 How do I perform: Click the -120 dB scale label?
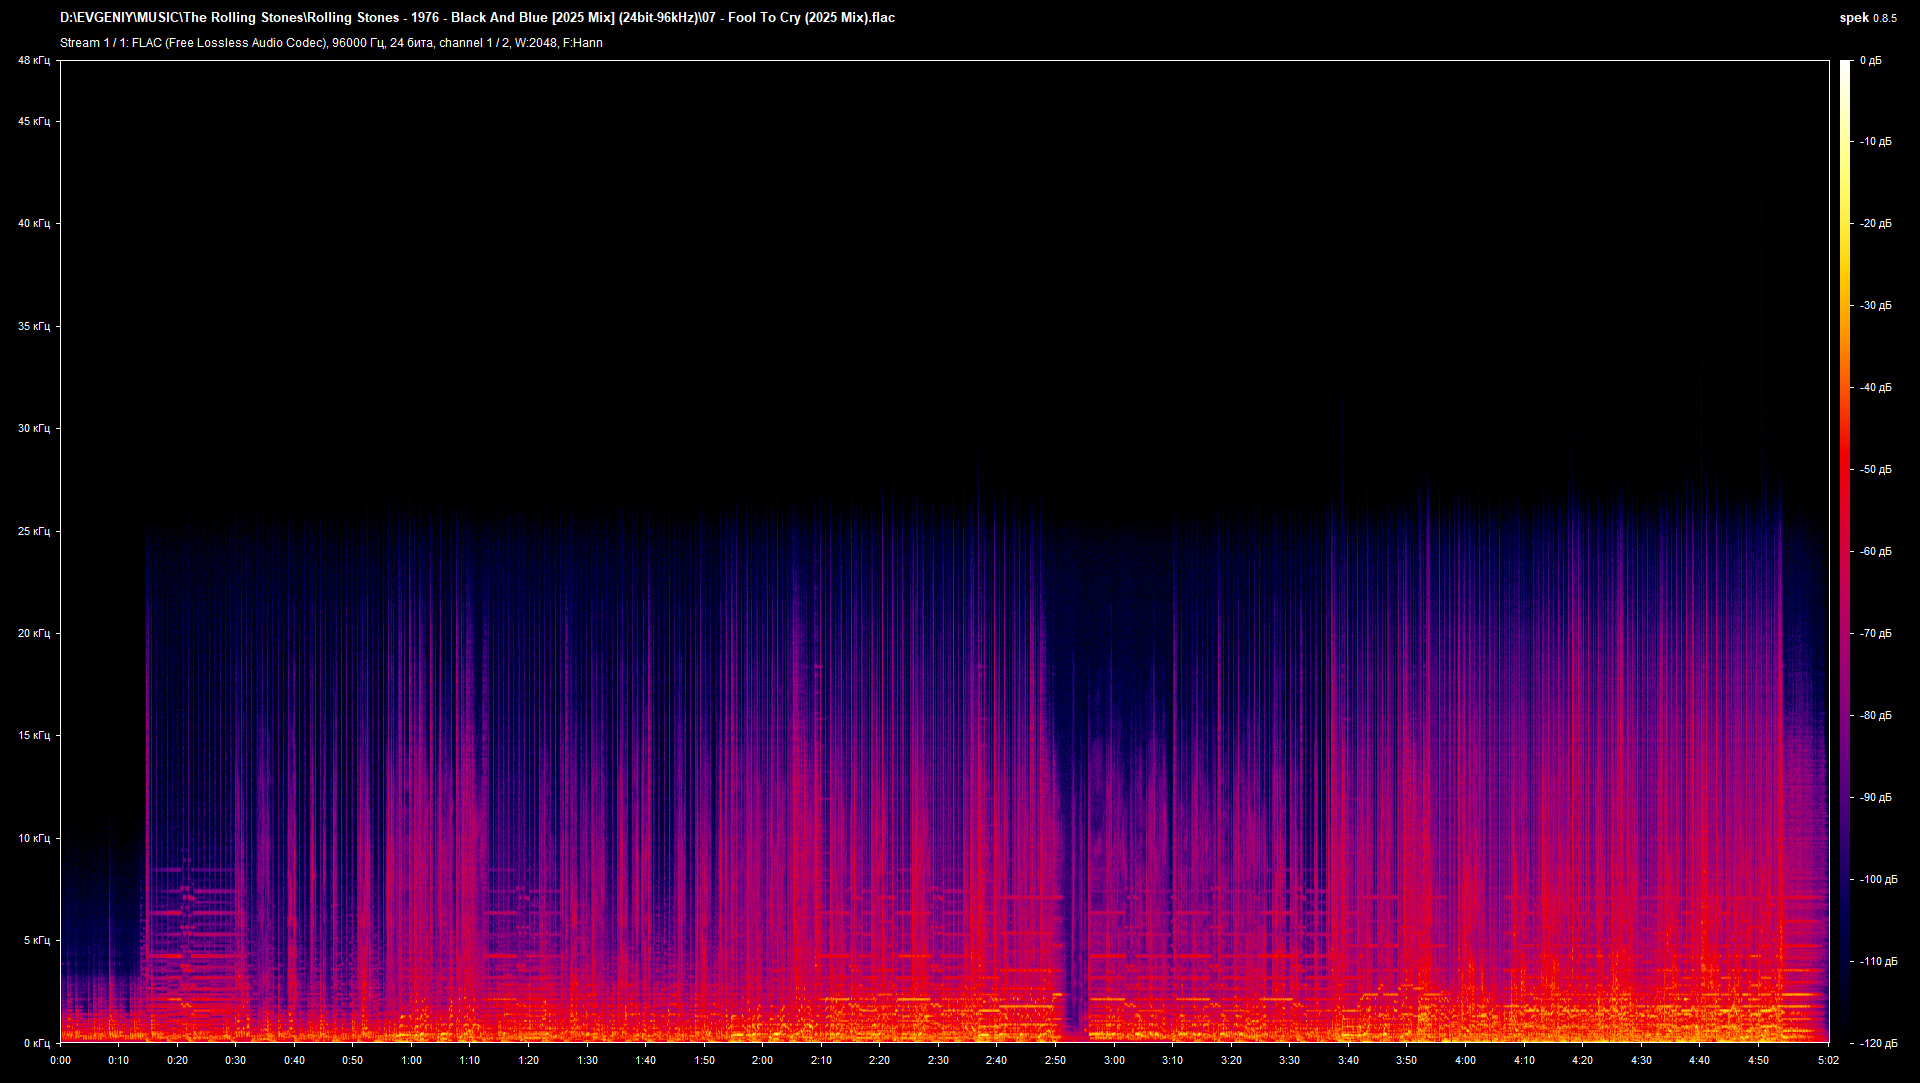1878,1043
